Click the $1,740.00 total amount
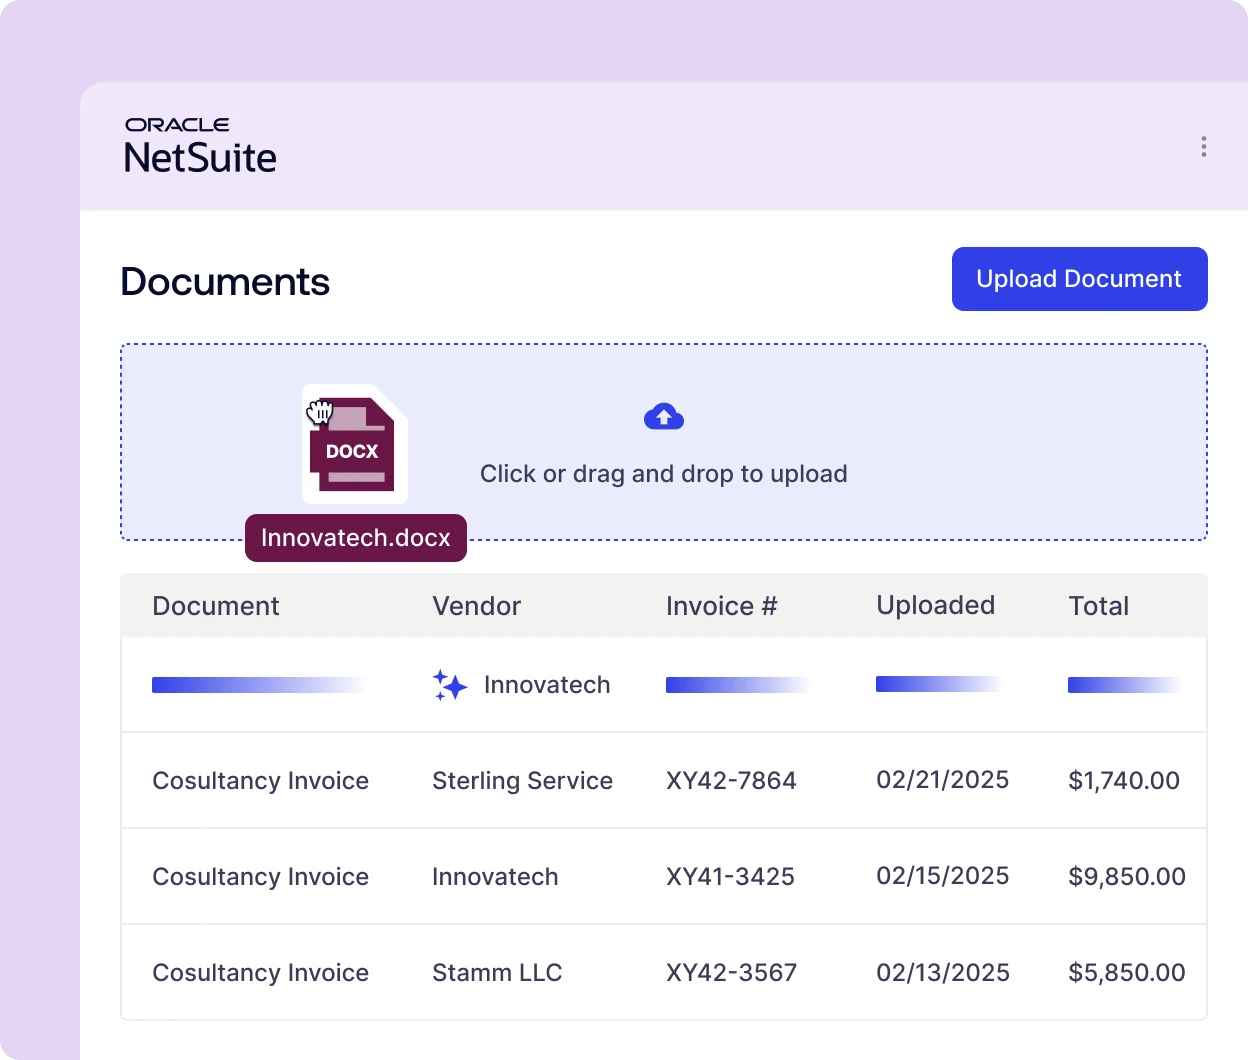This screenshot has width=1248, height=1060. 1124,781
